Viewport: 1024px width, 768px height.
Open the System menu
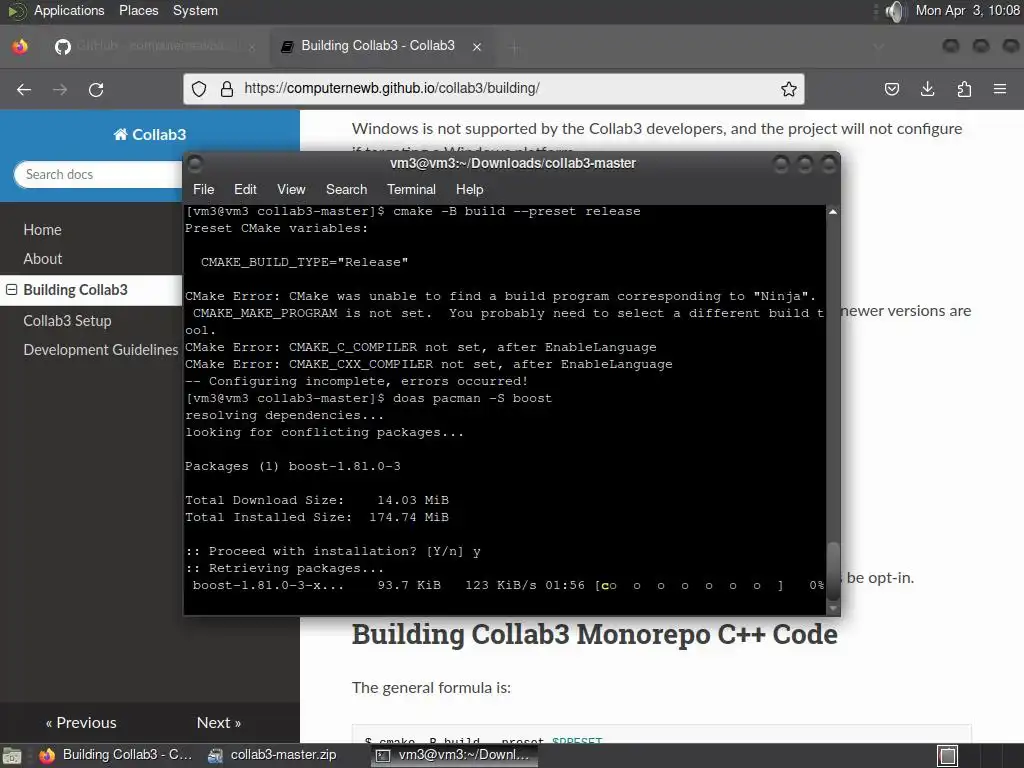click(x=195, y=10)
